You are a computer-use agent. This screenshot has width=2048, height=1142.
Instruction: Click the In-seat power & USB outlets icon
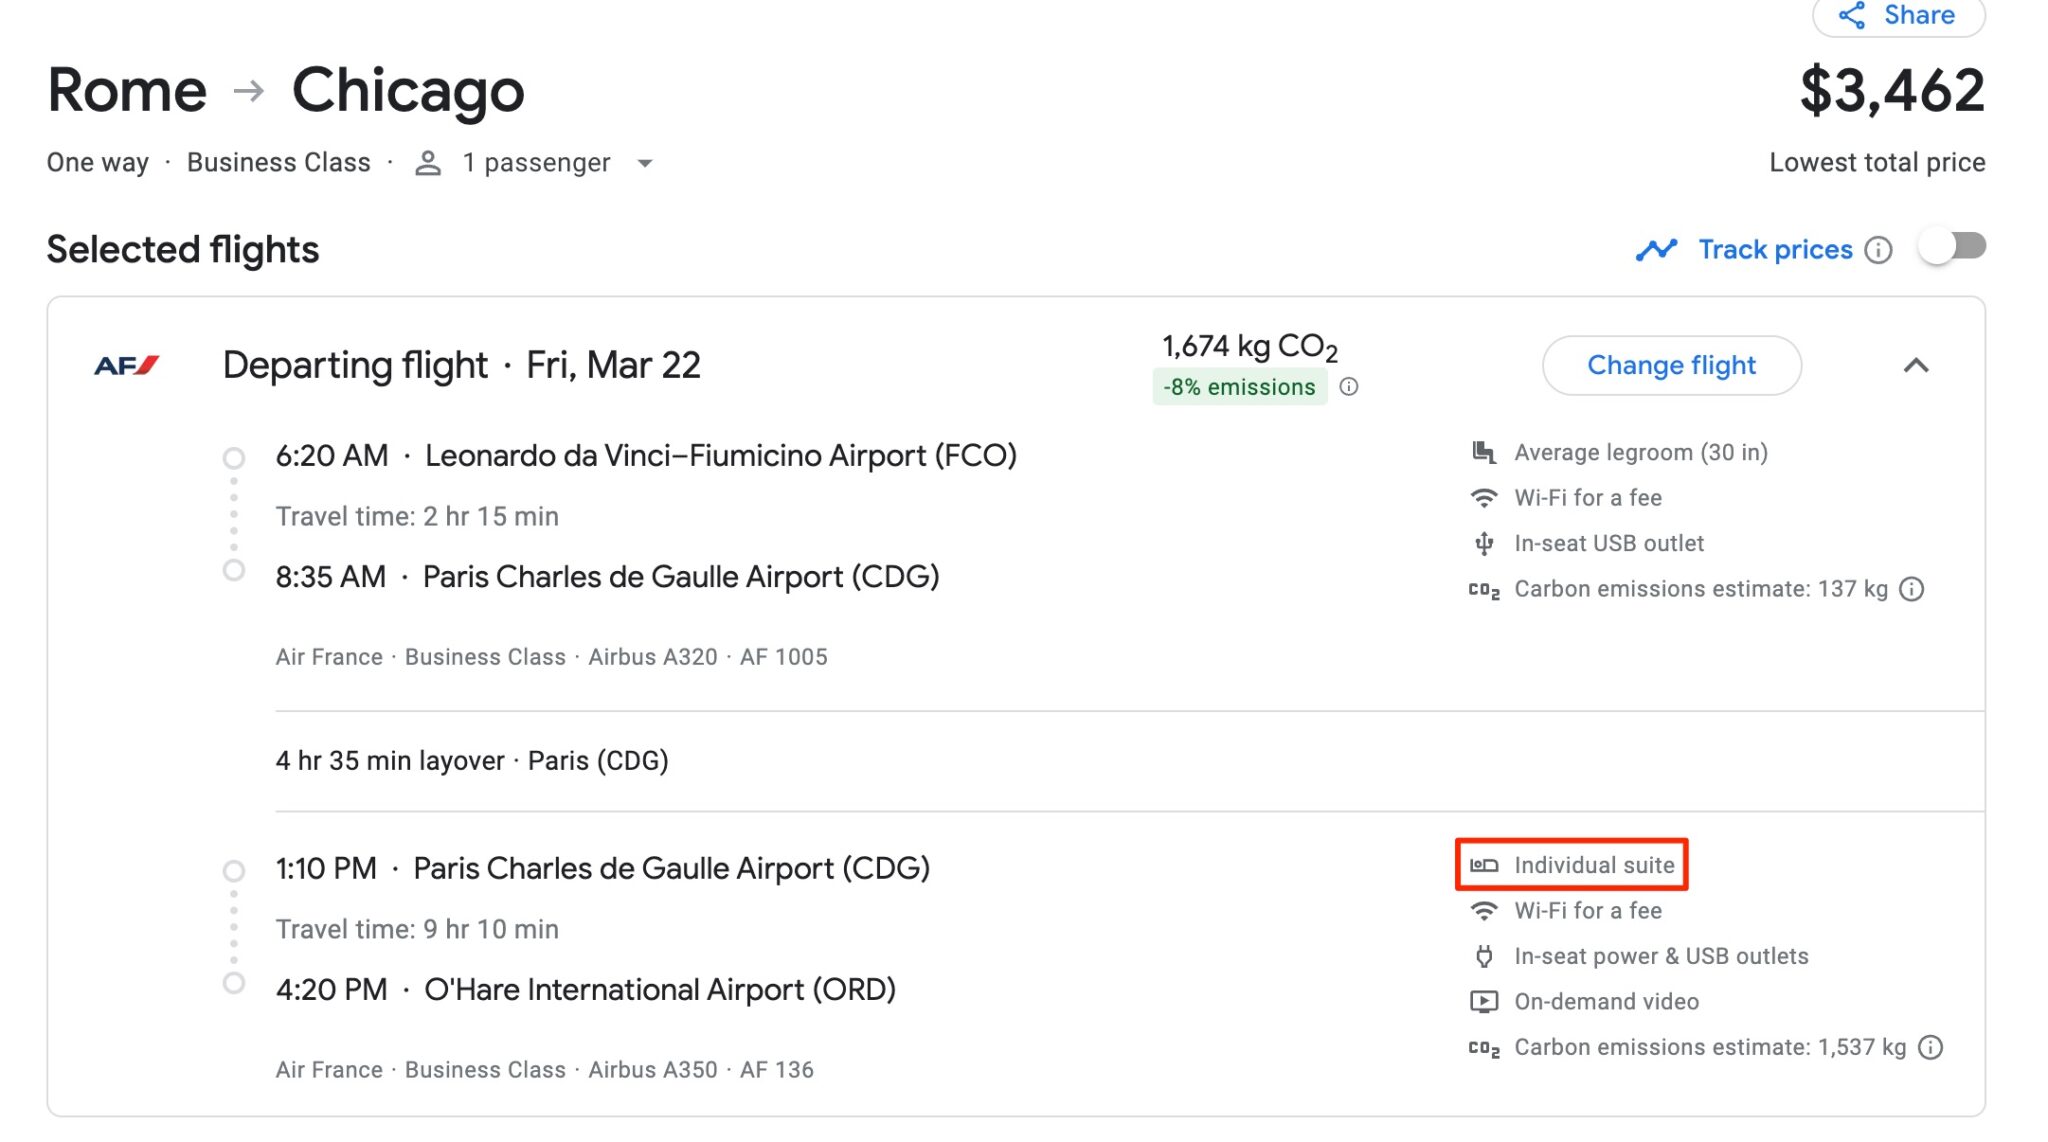(x=1486, y=956)
